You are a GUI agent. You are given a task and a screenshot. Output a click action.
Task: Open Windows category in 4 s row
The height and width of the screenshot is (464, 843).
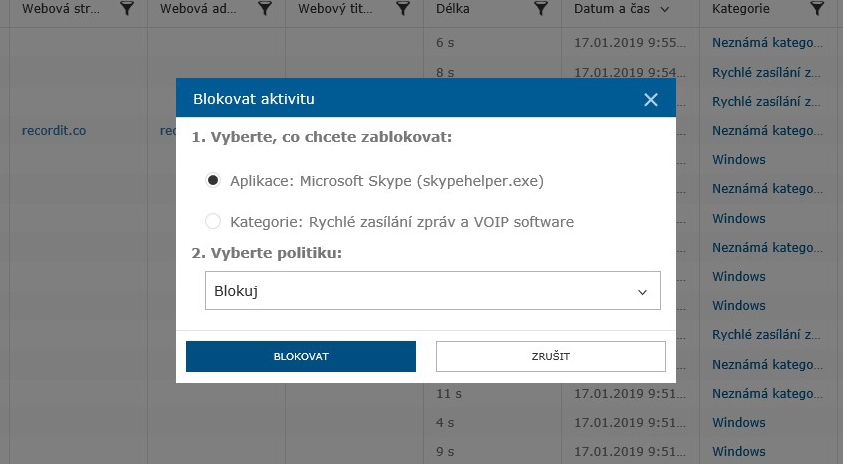click(x=739, y=423)
